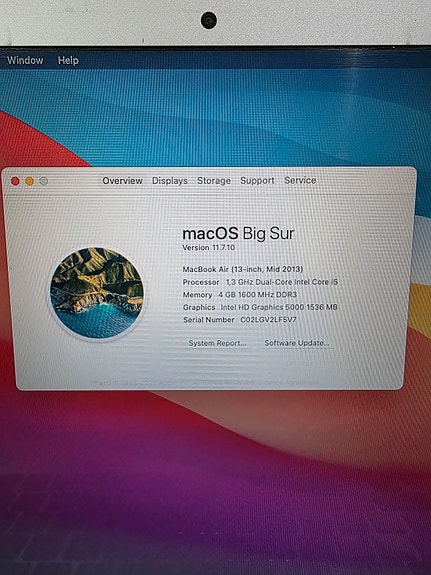The height and width of the screenshot is (575, 431).
Task: Open the faint License Agreement link
Action: click(x=288, y=382)
